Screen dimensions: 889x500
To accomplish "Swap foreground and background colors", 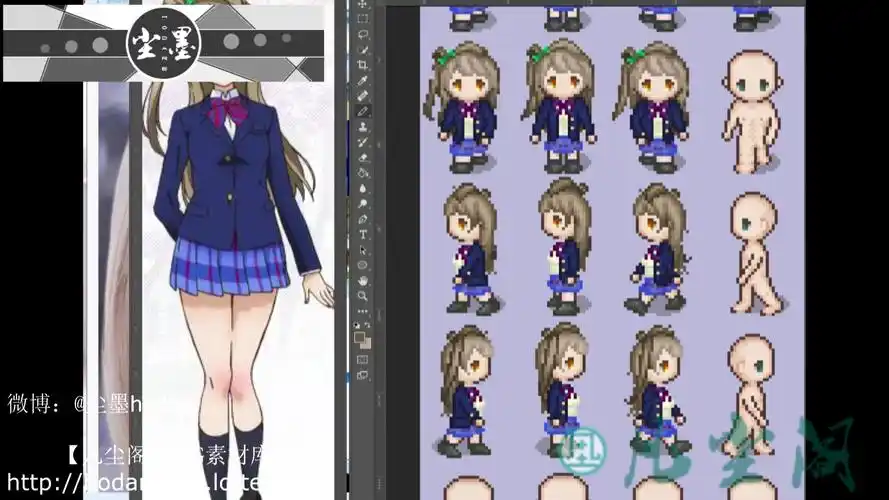I will coord(367,325).
